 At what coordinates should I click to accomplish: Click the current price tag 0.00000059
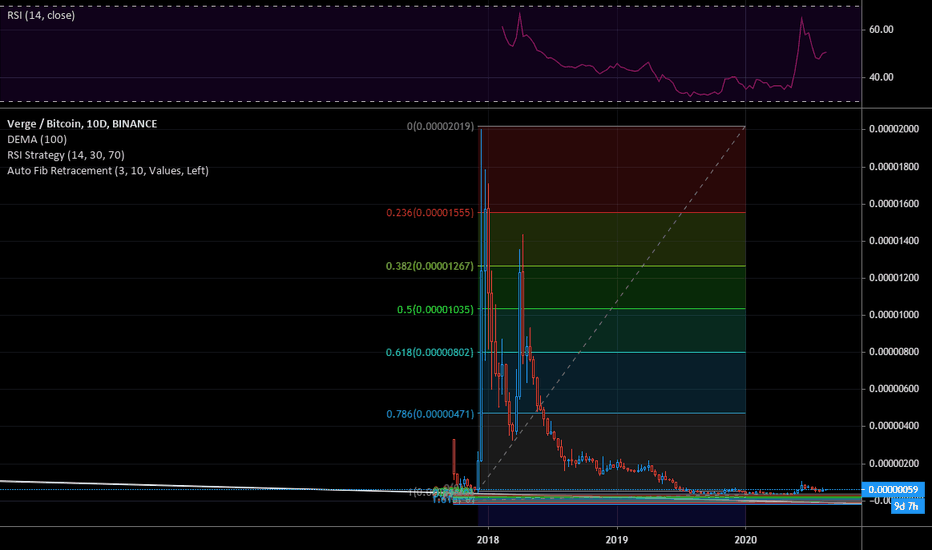pos(893,489)
